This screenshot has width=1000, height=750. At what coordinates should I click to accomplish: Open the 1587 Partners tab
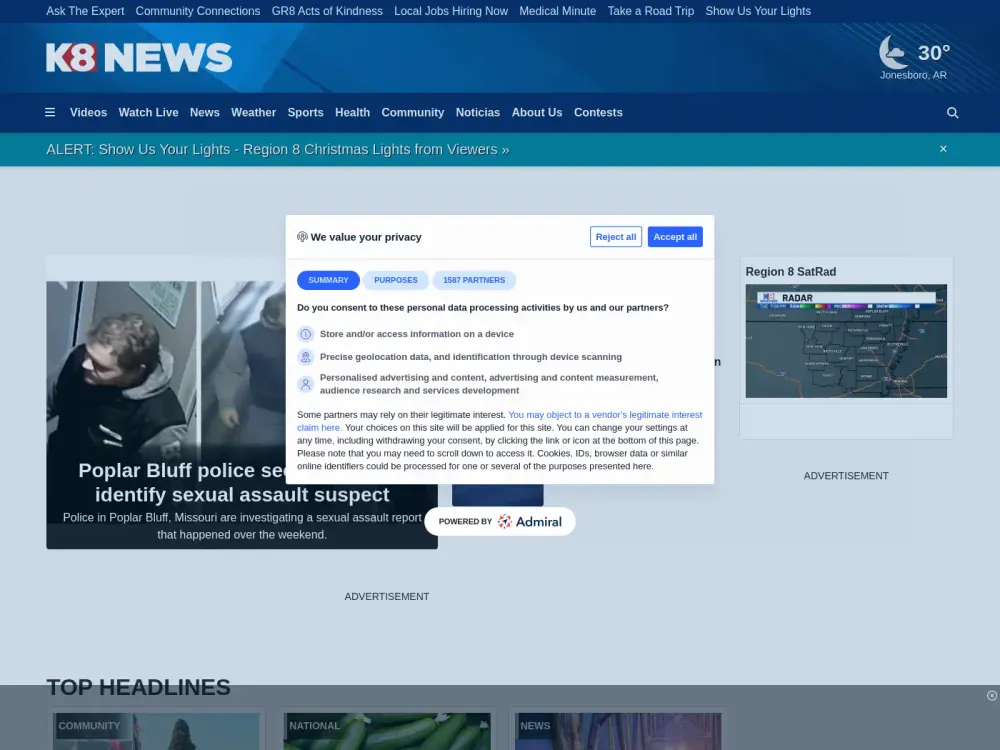coord(474,280)
